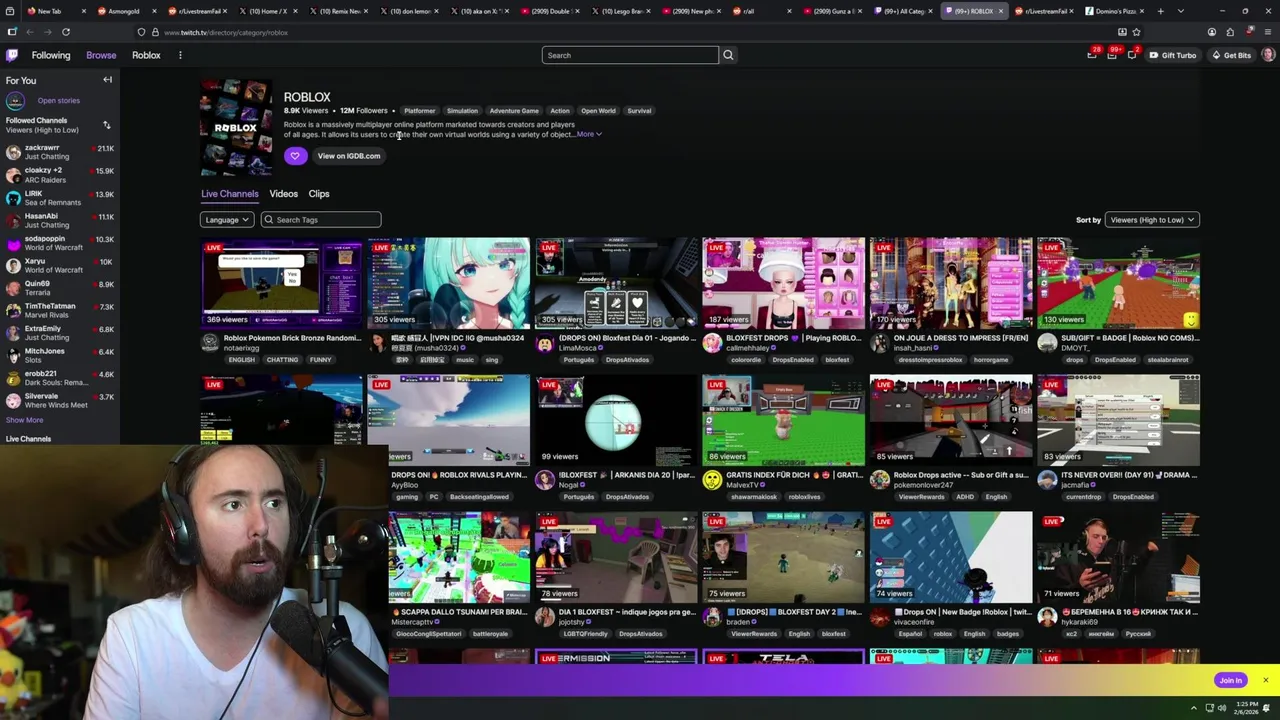Image resolution: width=1280 pixels, height=720 pixels.
Task: Open the anime avatar stream with 305 viewers
Action: pyautogui.click(x=448, y=282)
